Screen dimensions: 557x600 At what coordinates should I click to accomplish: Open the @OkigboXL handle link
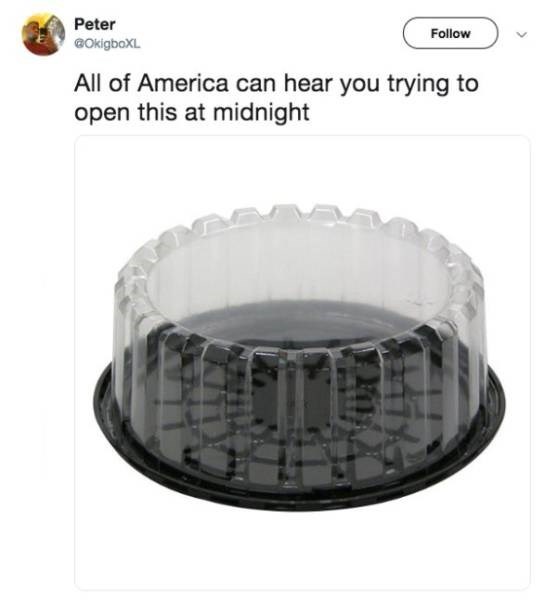click(107, 44)
